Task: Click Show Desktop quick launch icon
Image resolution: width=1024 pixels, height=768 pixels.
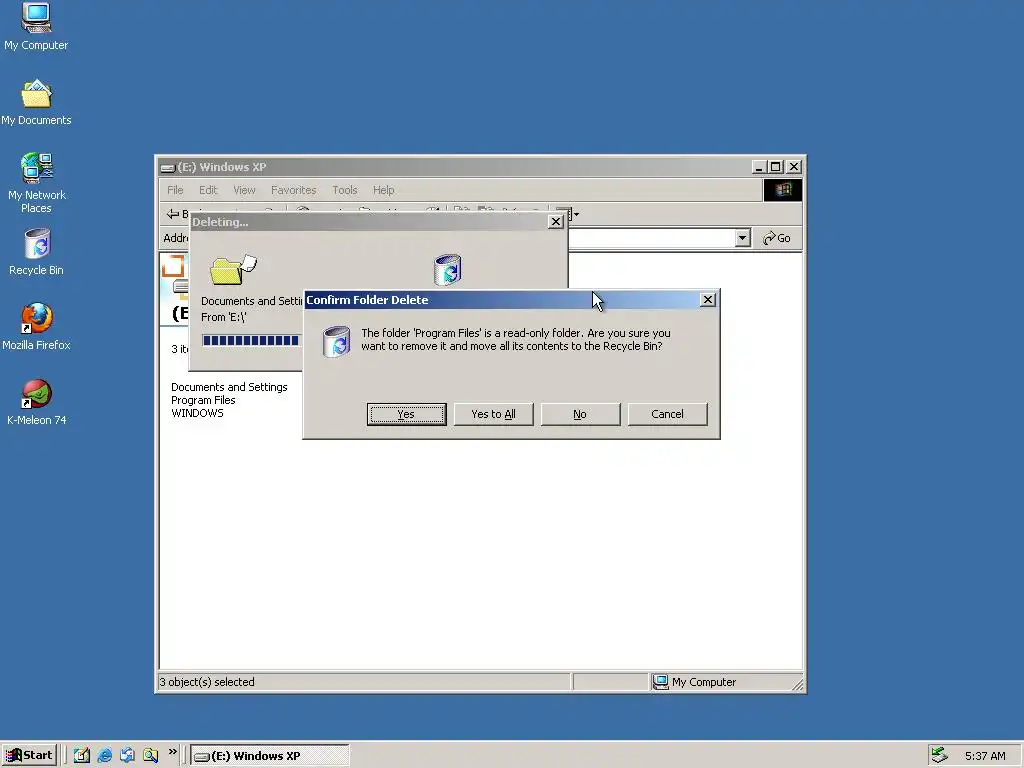Action: 82,756
